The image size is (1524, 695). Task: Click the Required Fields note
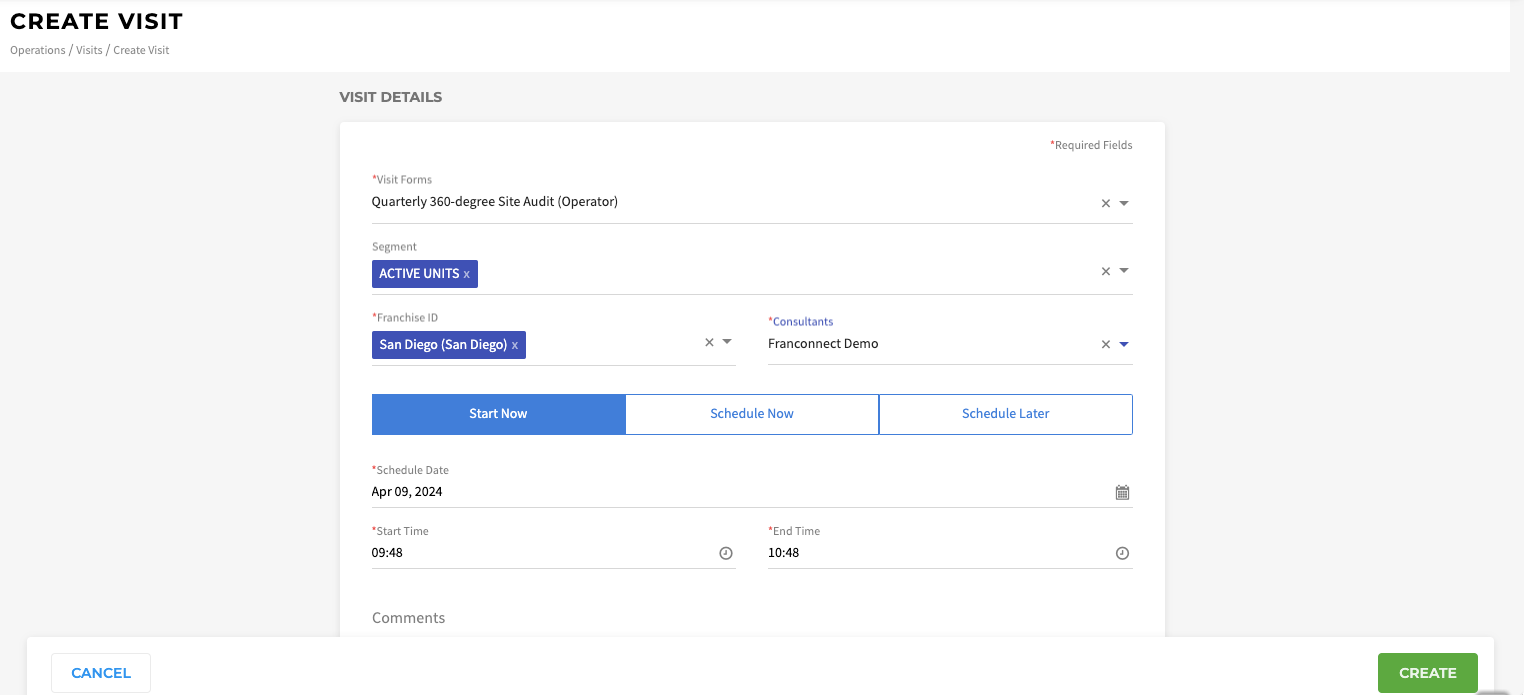[1091, 145]
